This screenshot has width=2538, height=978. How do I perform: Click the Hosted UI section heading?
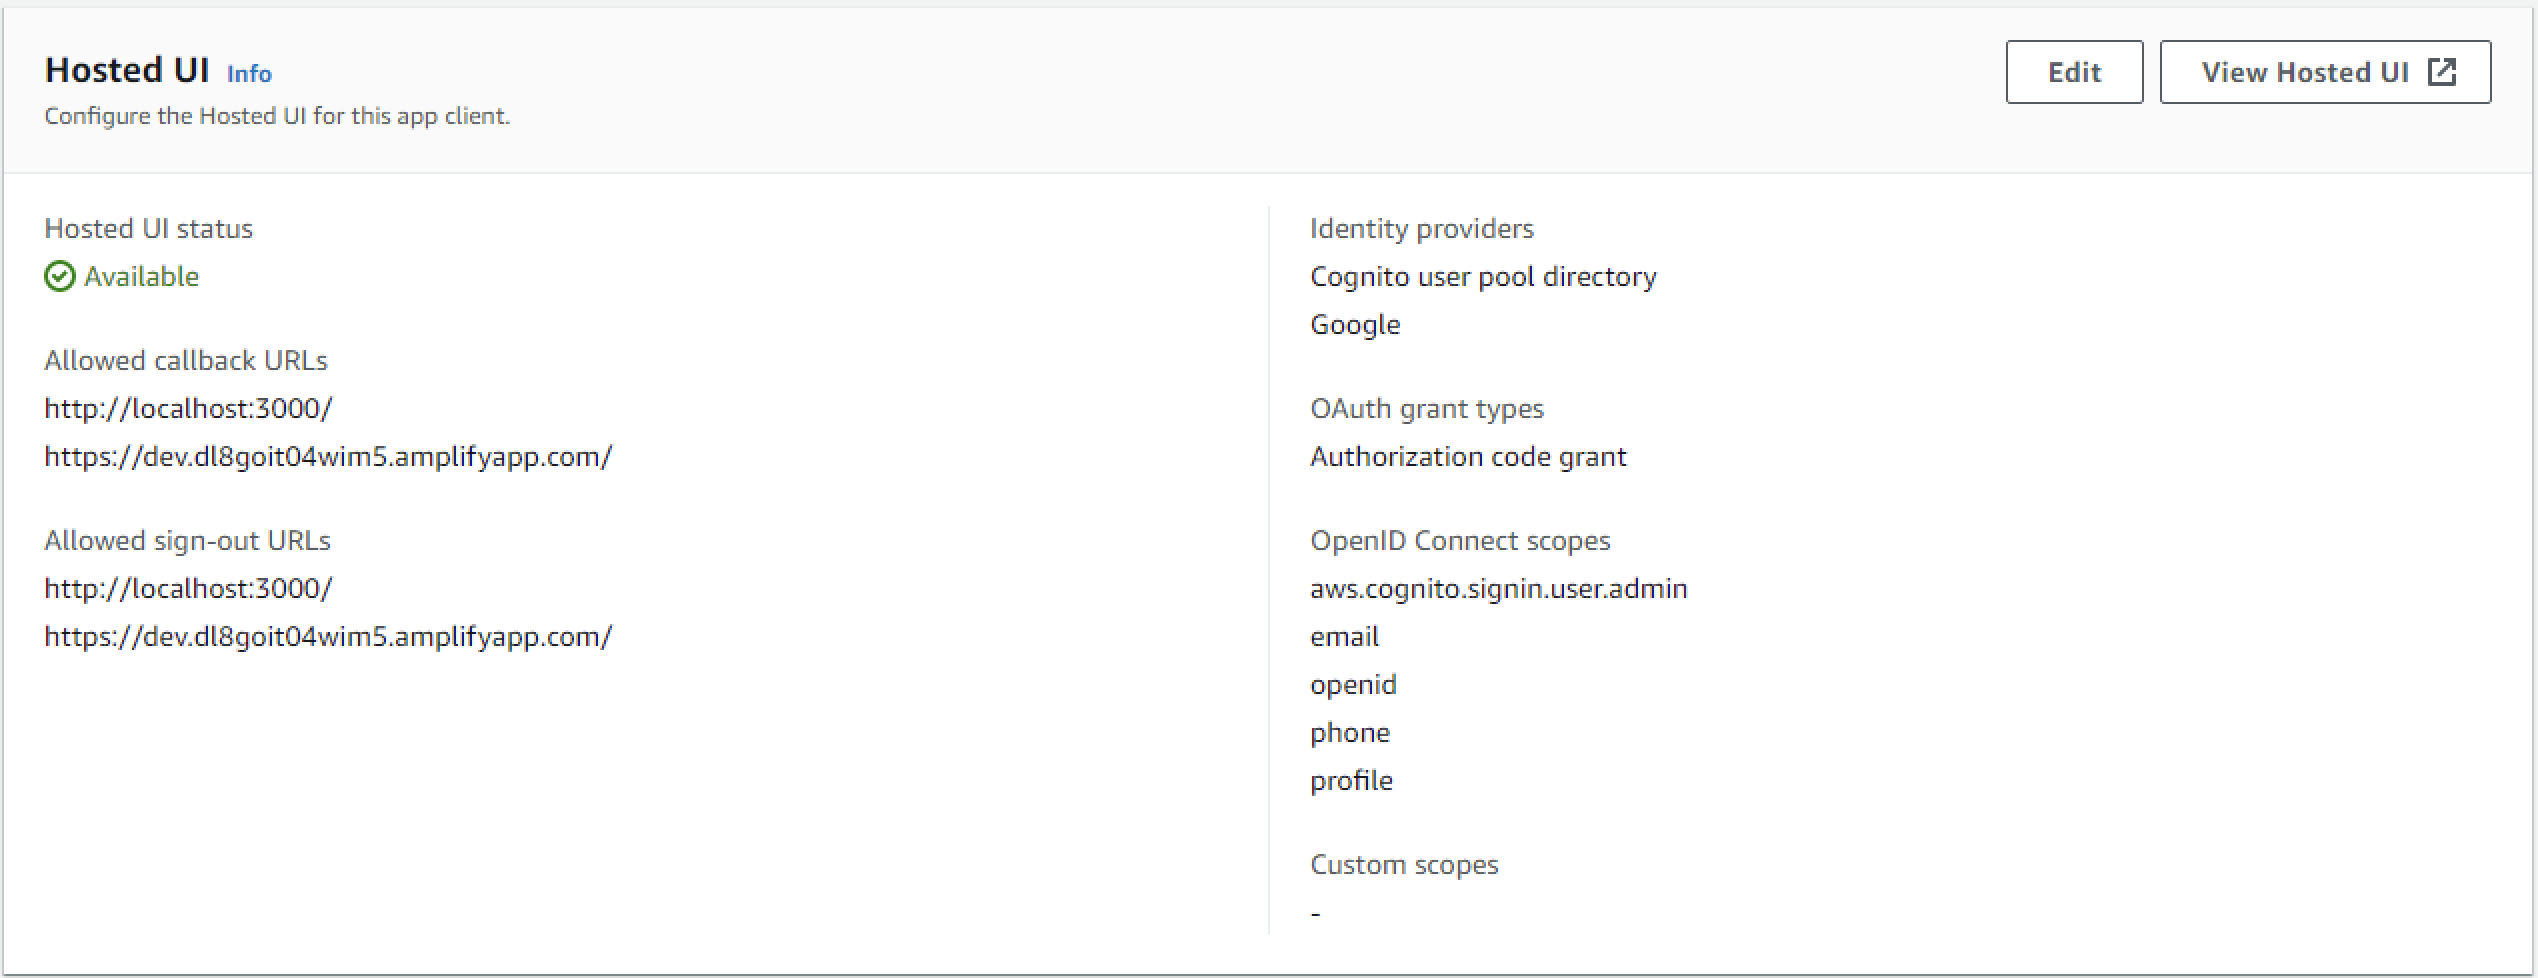pos(128,69)
